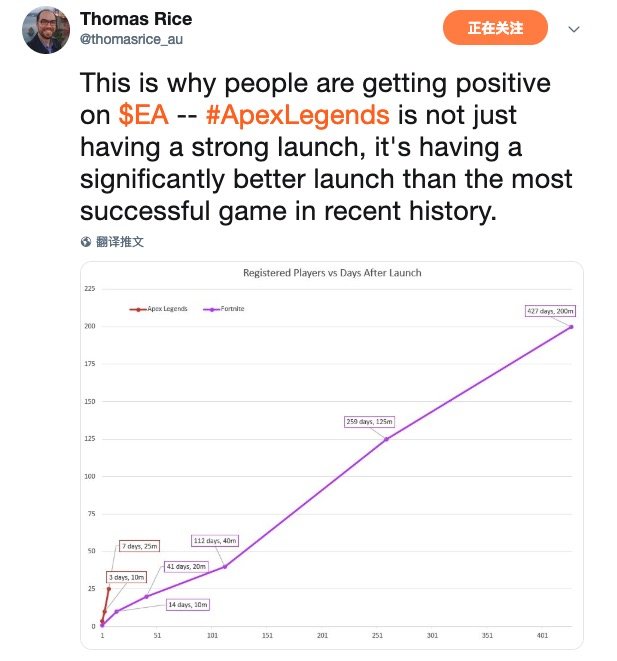Click the 翻译推文 translate tweet link

tap(120, 242)
